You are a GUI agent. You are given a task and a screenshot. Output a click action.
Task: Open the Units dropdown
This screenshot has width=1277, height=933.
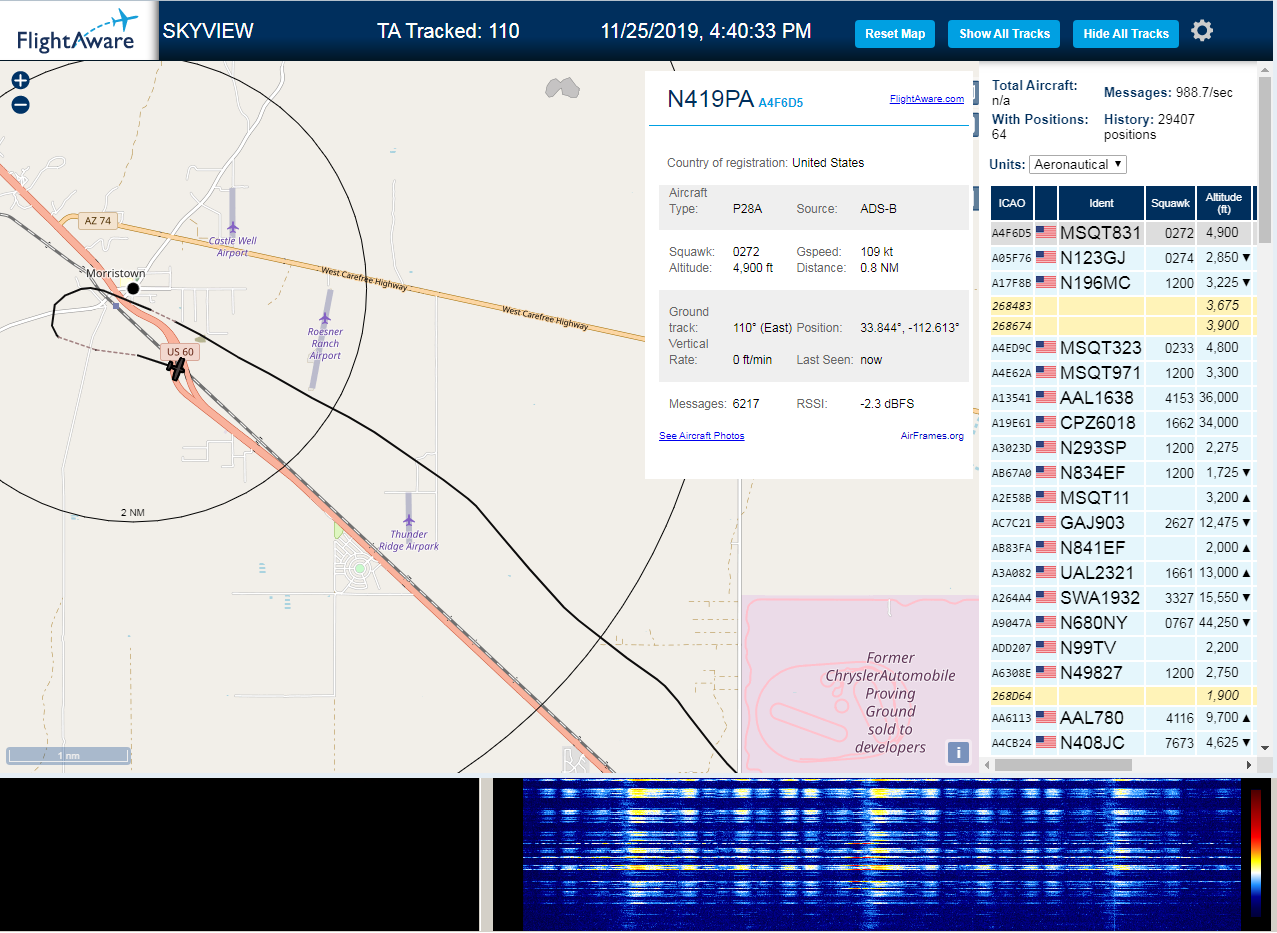tap(1078, 164)
